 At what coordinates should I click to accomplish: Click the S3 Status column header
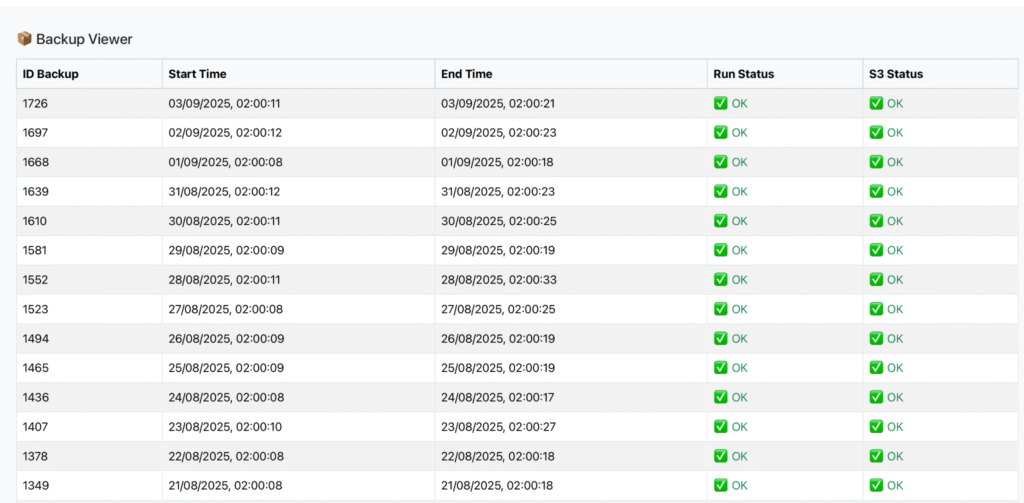coord(896,74)
